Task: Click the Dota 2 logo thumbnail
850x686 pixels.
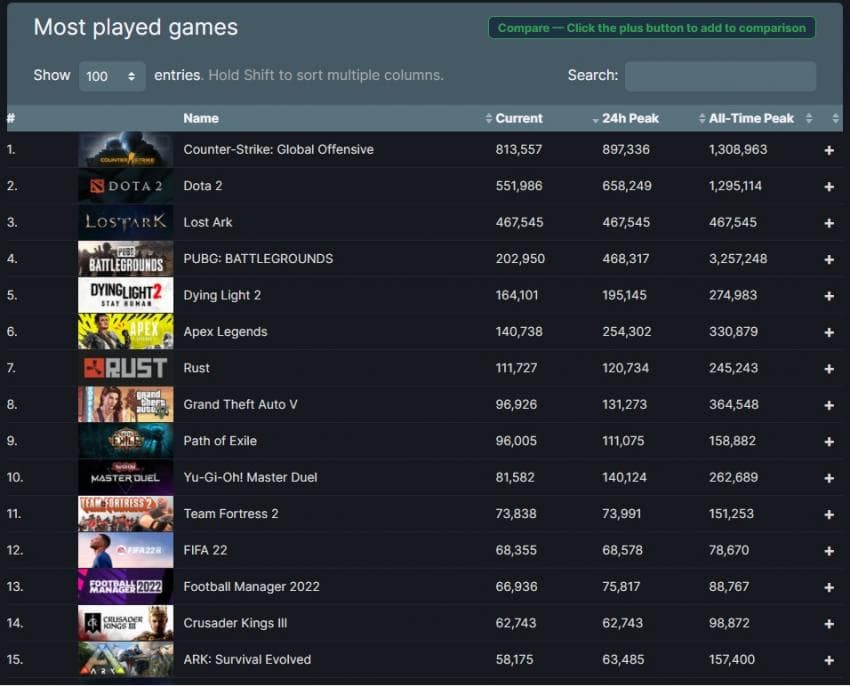Action: tap(126, 186)
